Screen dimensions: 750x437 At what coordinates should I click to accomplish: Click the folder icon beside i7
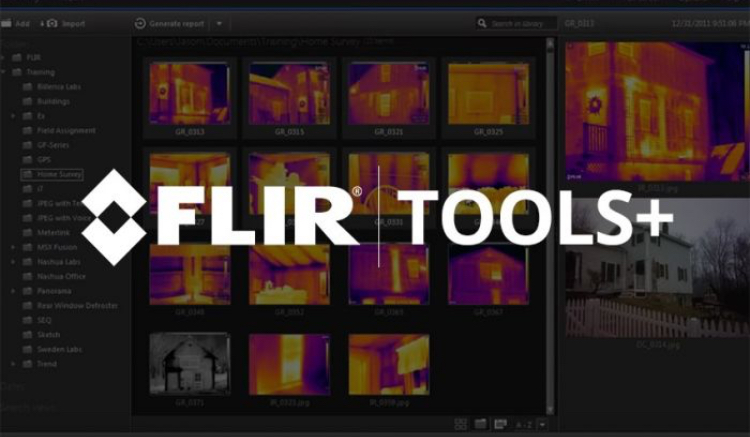point(28,189)
